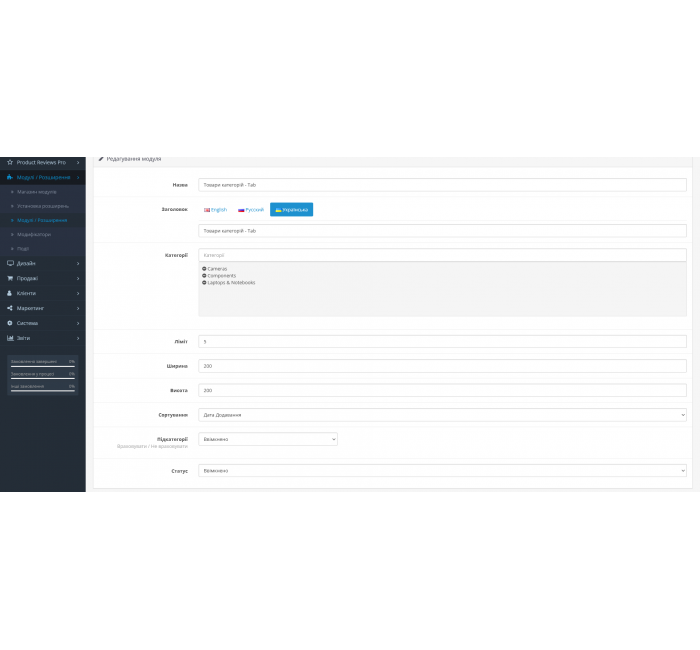Viewport: 700px width, 650px height.
Task: Remove Components using its minus icon
Action: point(204,275)
